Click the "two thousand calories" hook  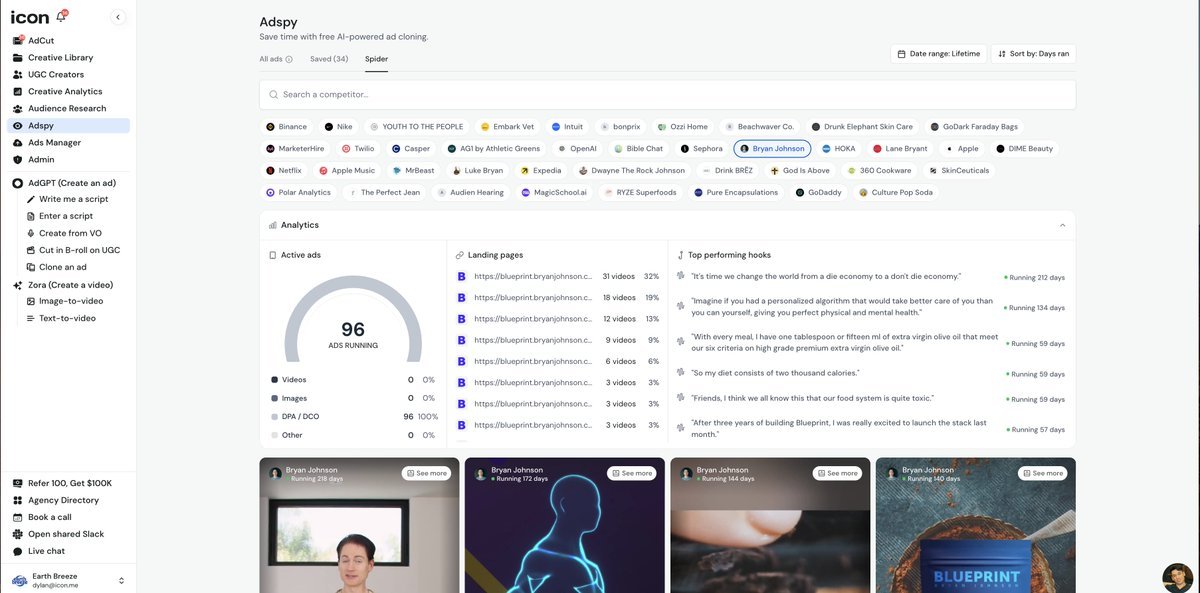775,373
